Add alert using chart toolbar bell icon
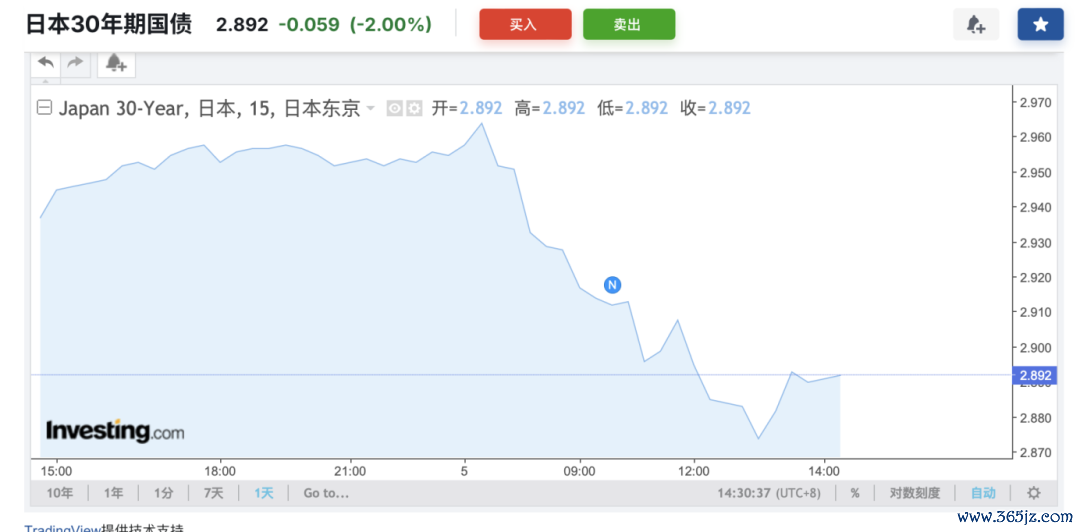The height and width of the screenshot is (532, 1080). click(116, 63)
